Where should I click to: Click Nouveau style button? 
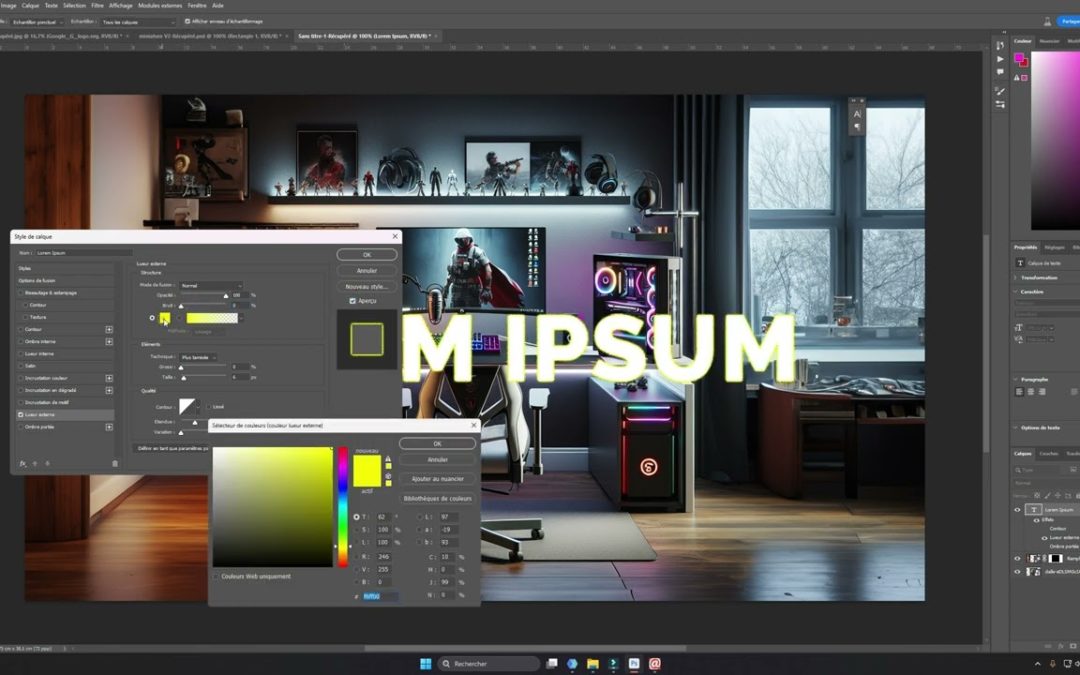tap(366, 287)
